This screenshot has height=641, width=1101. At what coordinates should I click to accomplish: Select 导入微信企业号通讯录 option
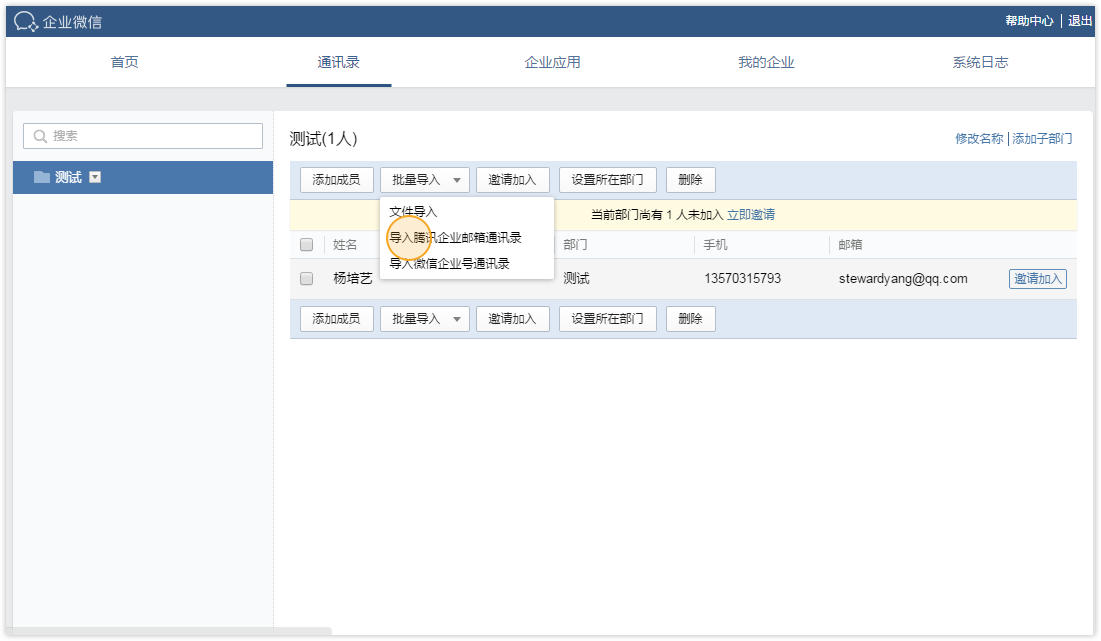(x=449, y=263)
